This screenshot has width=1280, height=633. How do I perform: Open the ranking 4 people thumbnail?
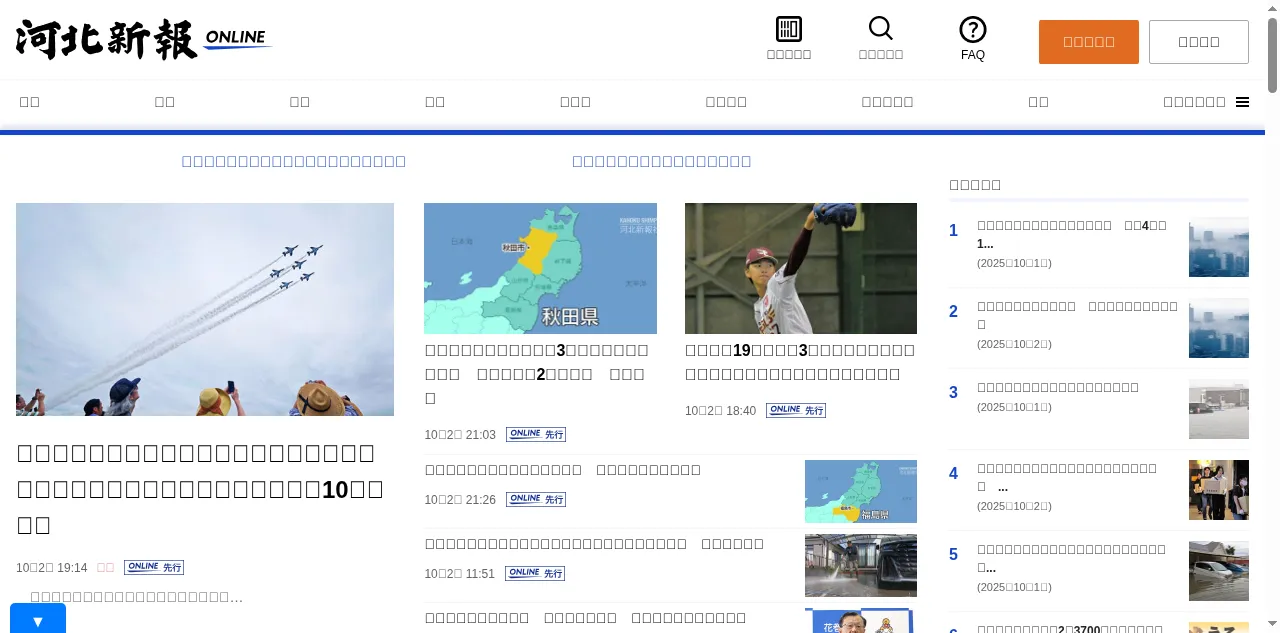pyautogui.click(x=1219, y=490)
